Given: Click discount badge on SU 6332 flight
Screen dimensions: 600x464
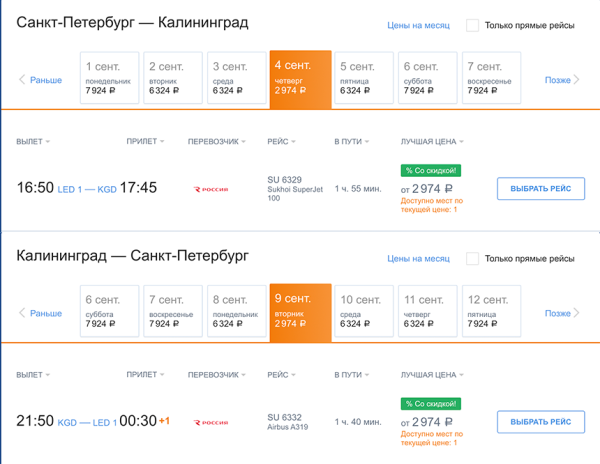Looking at the screenshot, I should 431,403.
